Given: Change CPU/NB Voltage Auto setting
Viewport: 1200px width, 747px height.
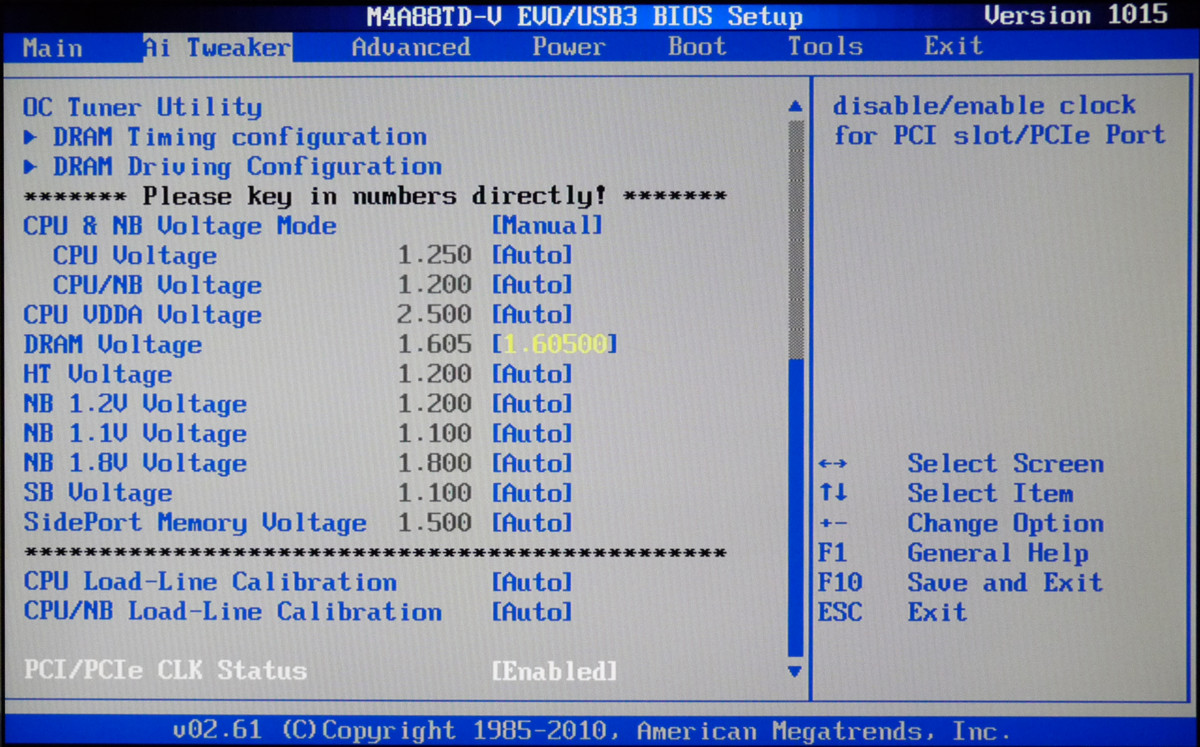Looking at the screenshot, I should (532, 285).
